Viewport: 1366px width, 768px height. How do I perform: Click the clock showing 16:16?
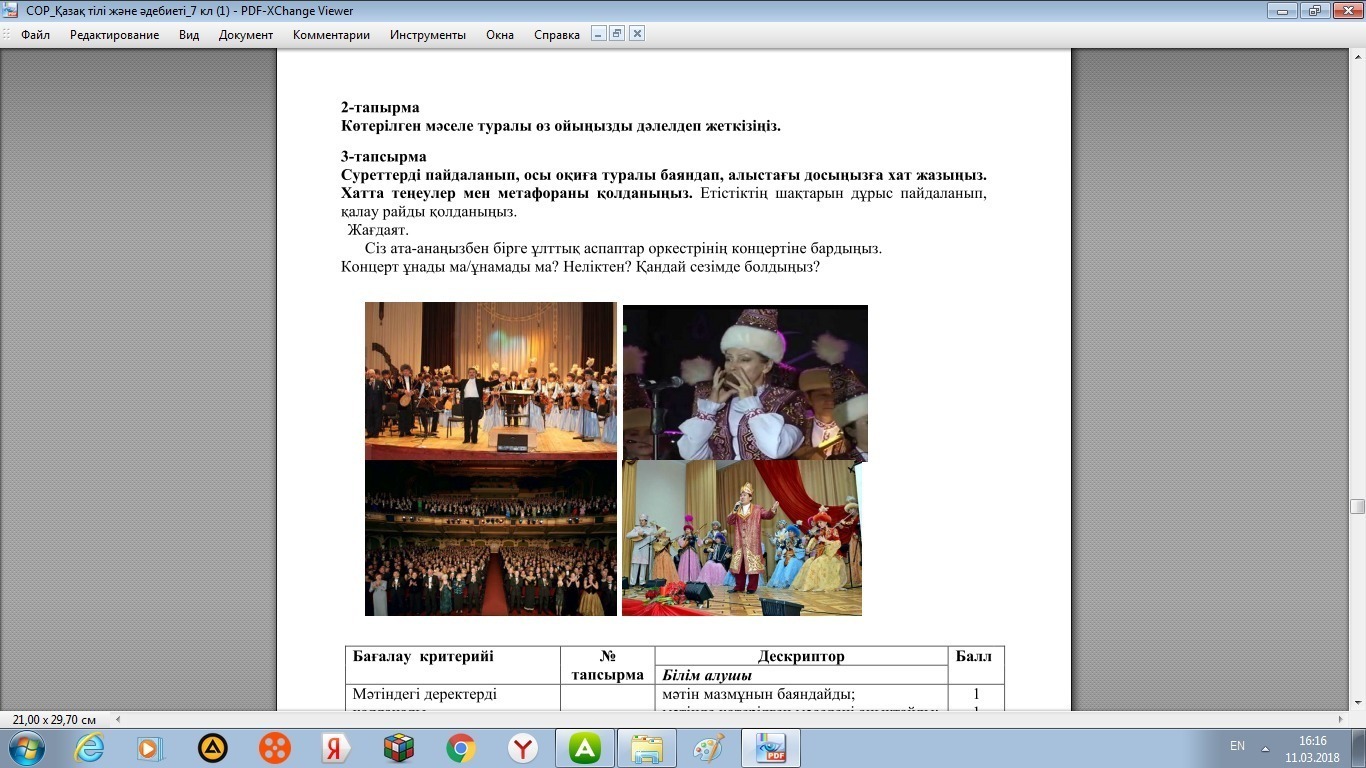click(x=1314, y=741)
